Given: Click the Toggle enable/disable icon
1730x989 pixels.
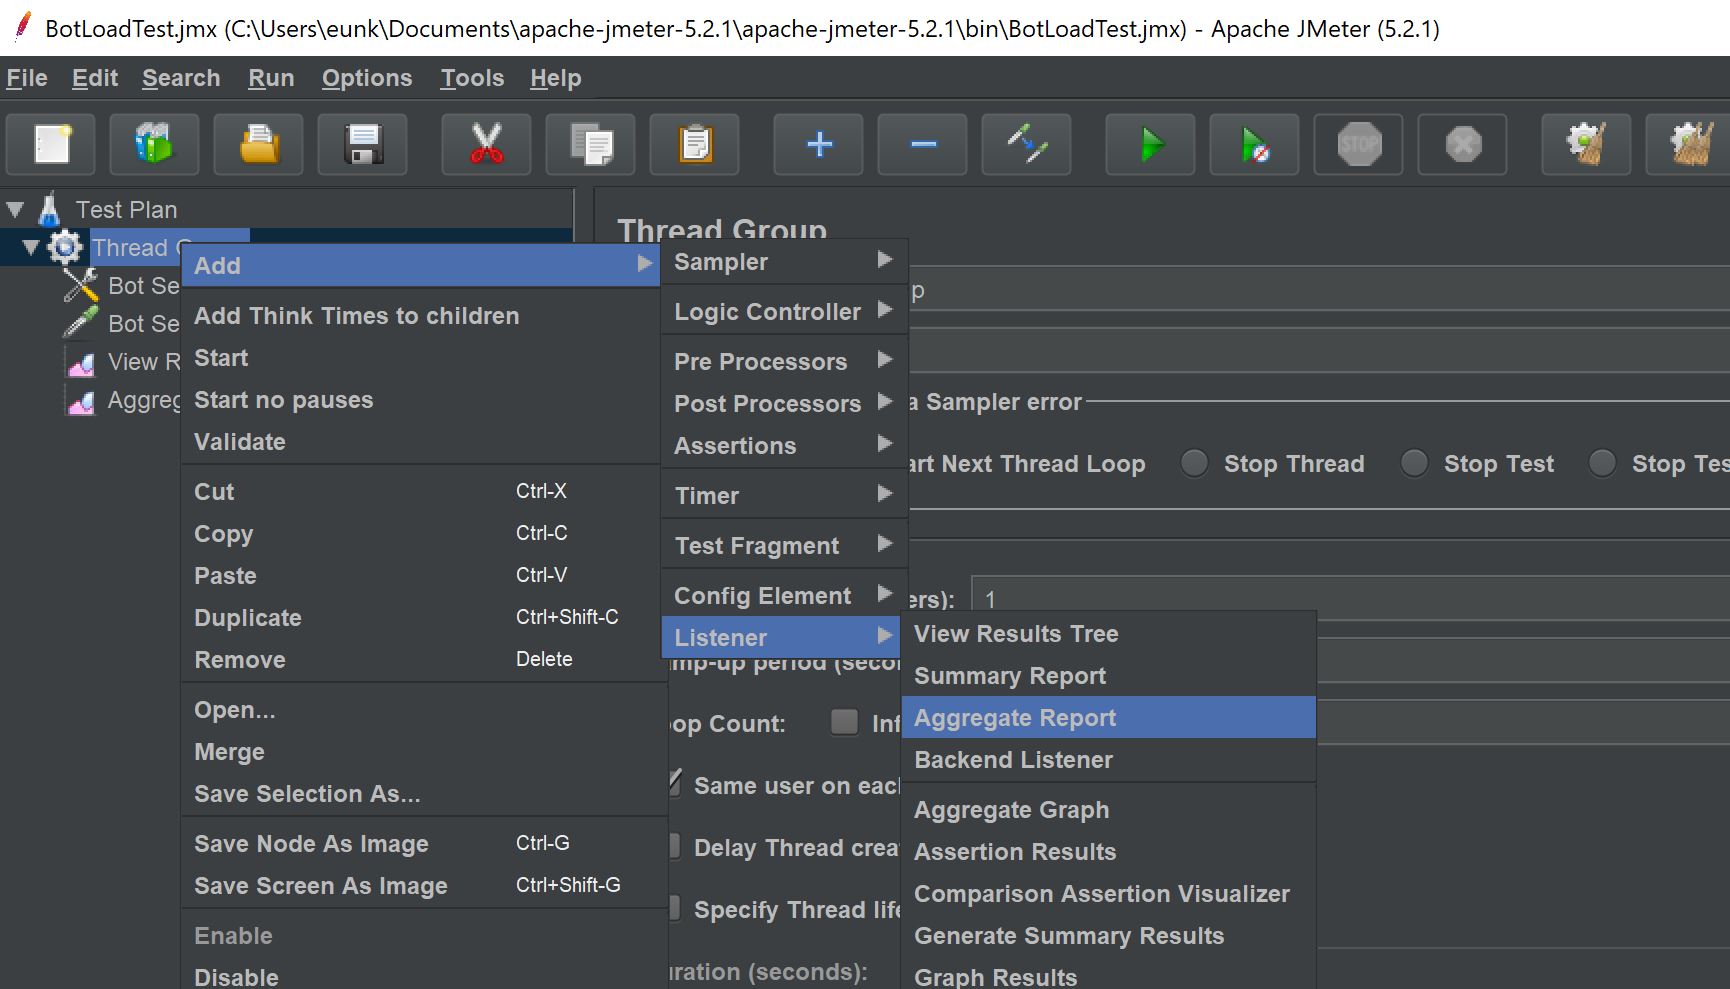Looking at the screenshot, I should 1027,145.
